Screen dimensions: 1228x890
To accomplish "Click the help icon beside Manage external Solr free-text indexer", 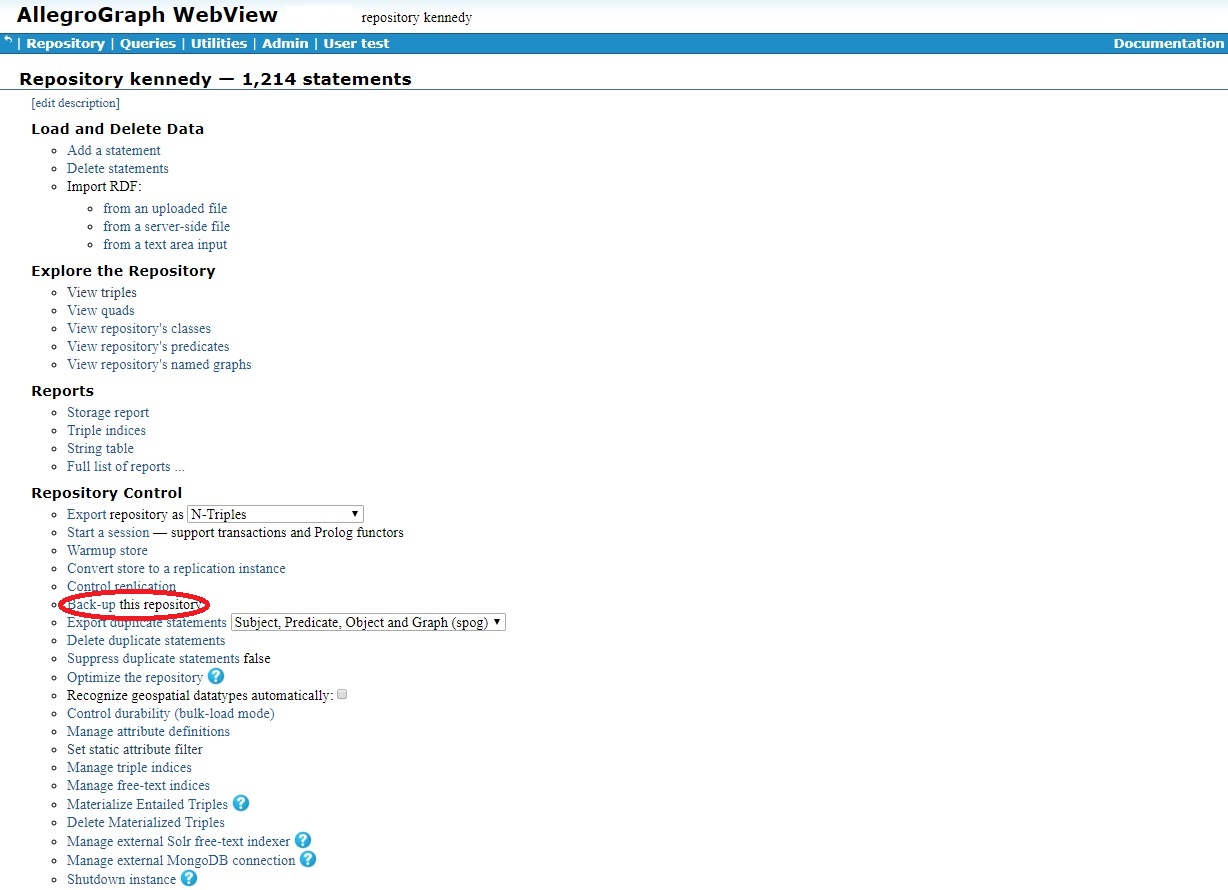I will [x=302, y=840].
